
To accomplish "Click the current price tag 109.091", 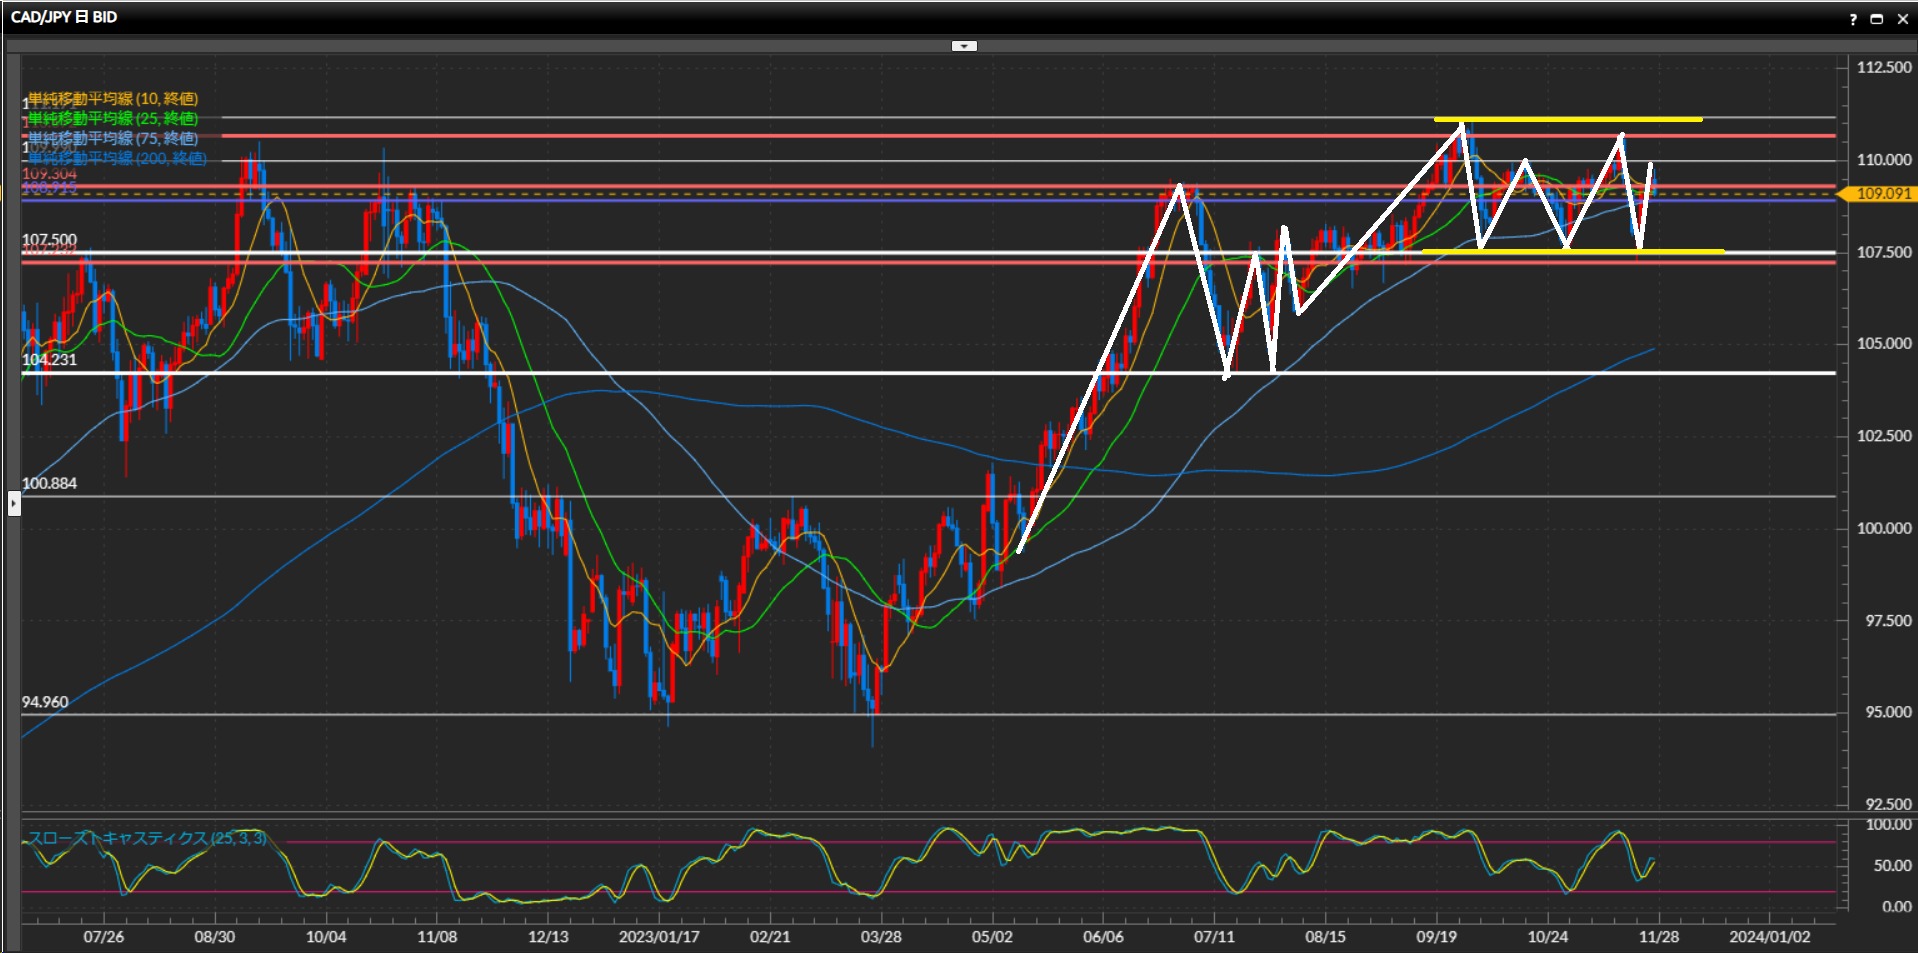I will (1882, 194).
